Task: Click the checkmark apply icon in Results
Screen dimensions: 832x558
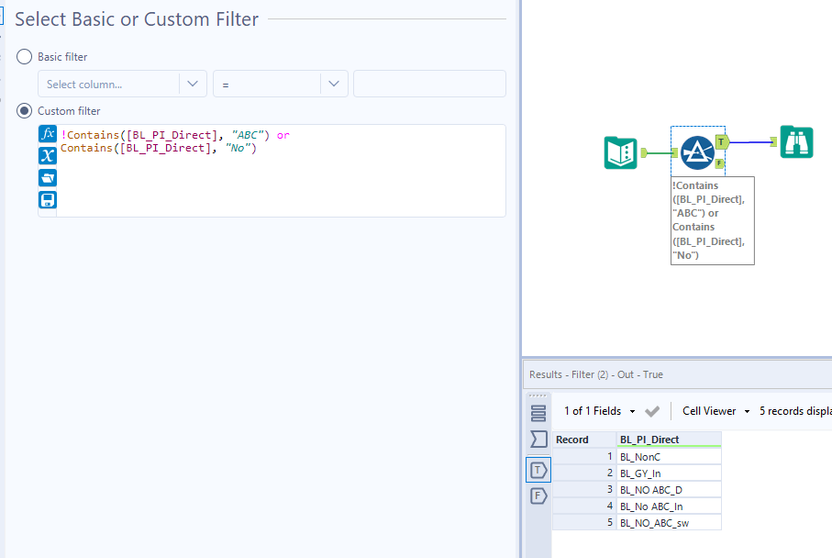Action: (652, 411)
